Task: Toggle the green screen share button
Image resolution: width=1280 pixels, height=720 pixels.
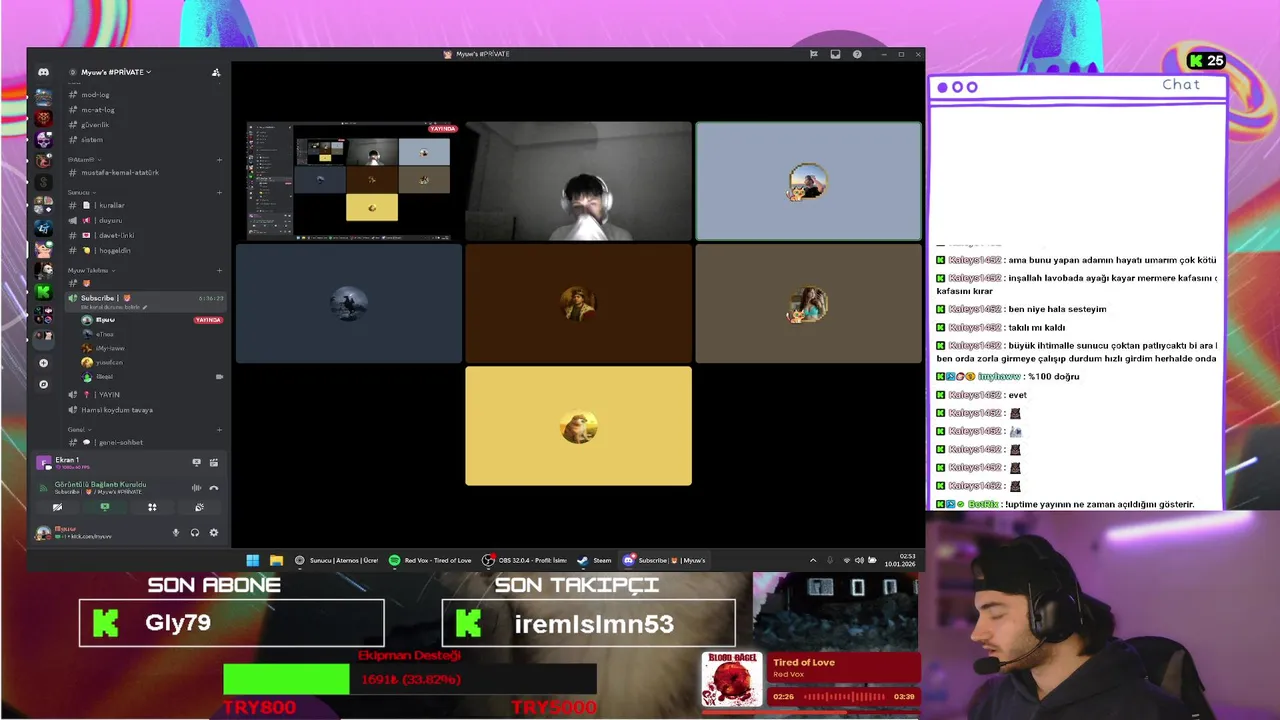Action: pyautogui.click(x=105, y=507)
